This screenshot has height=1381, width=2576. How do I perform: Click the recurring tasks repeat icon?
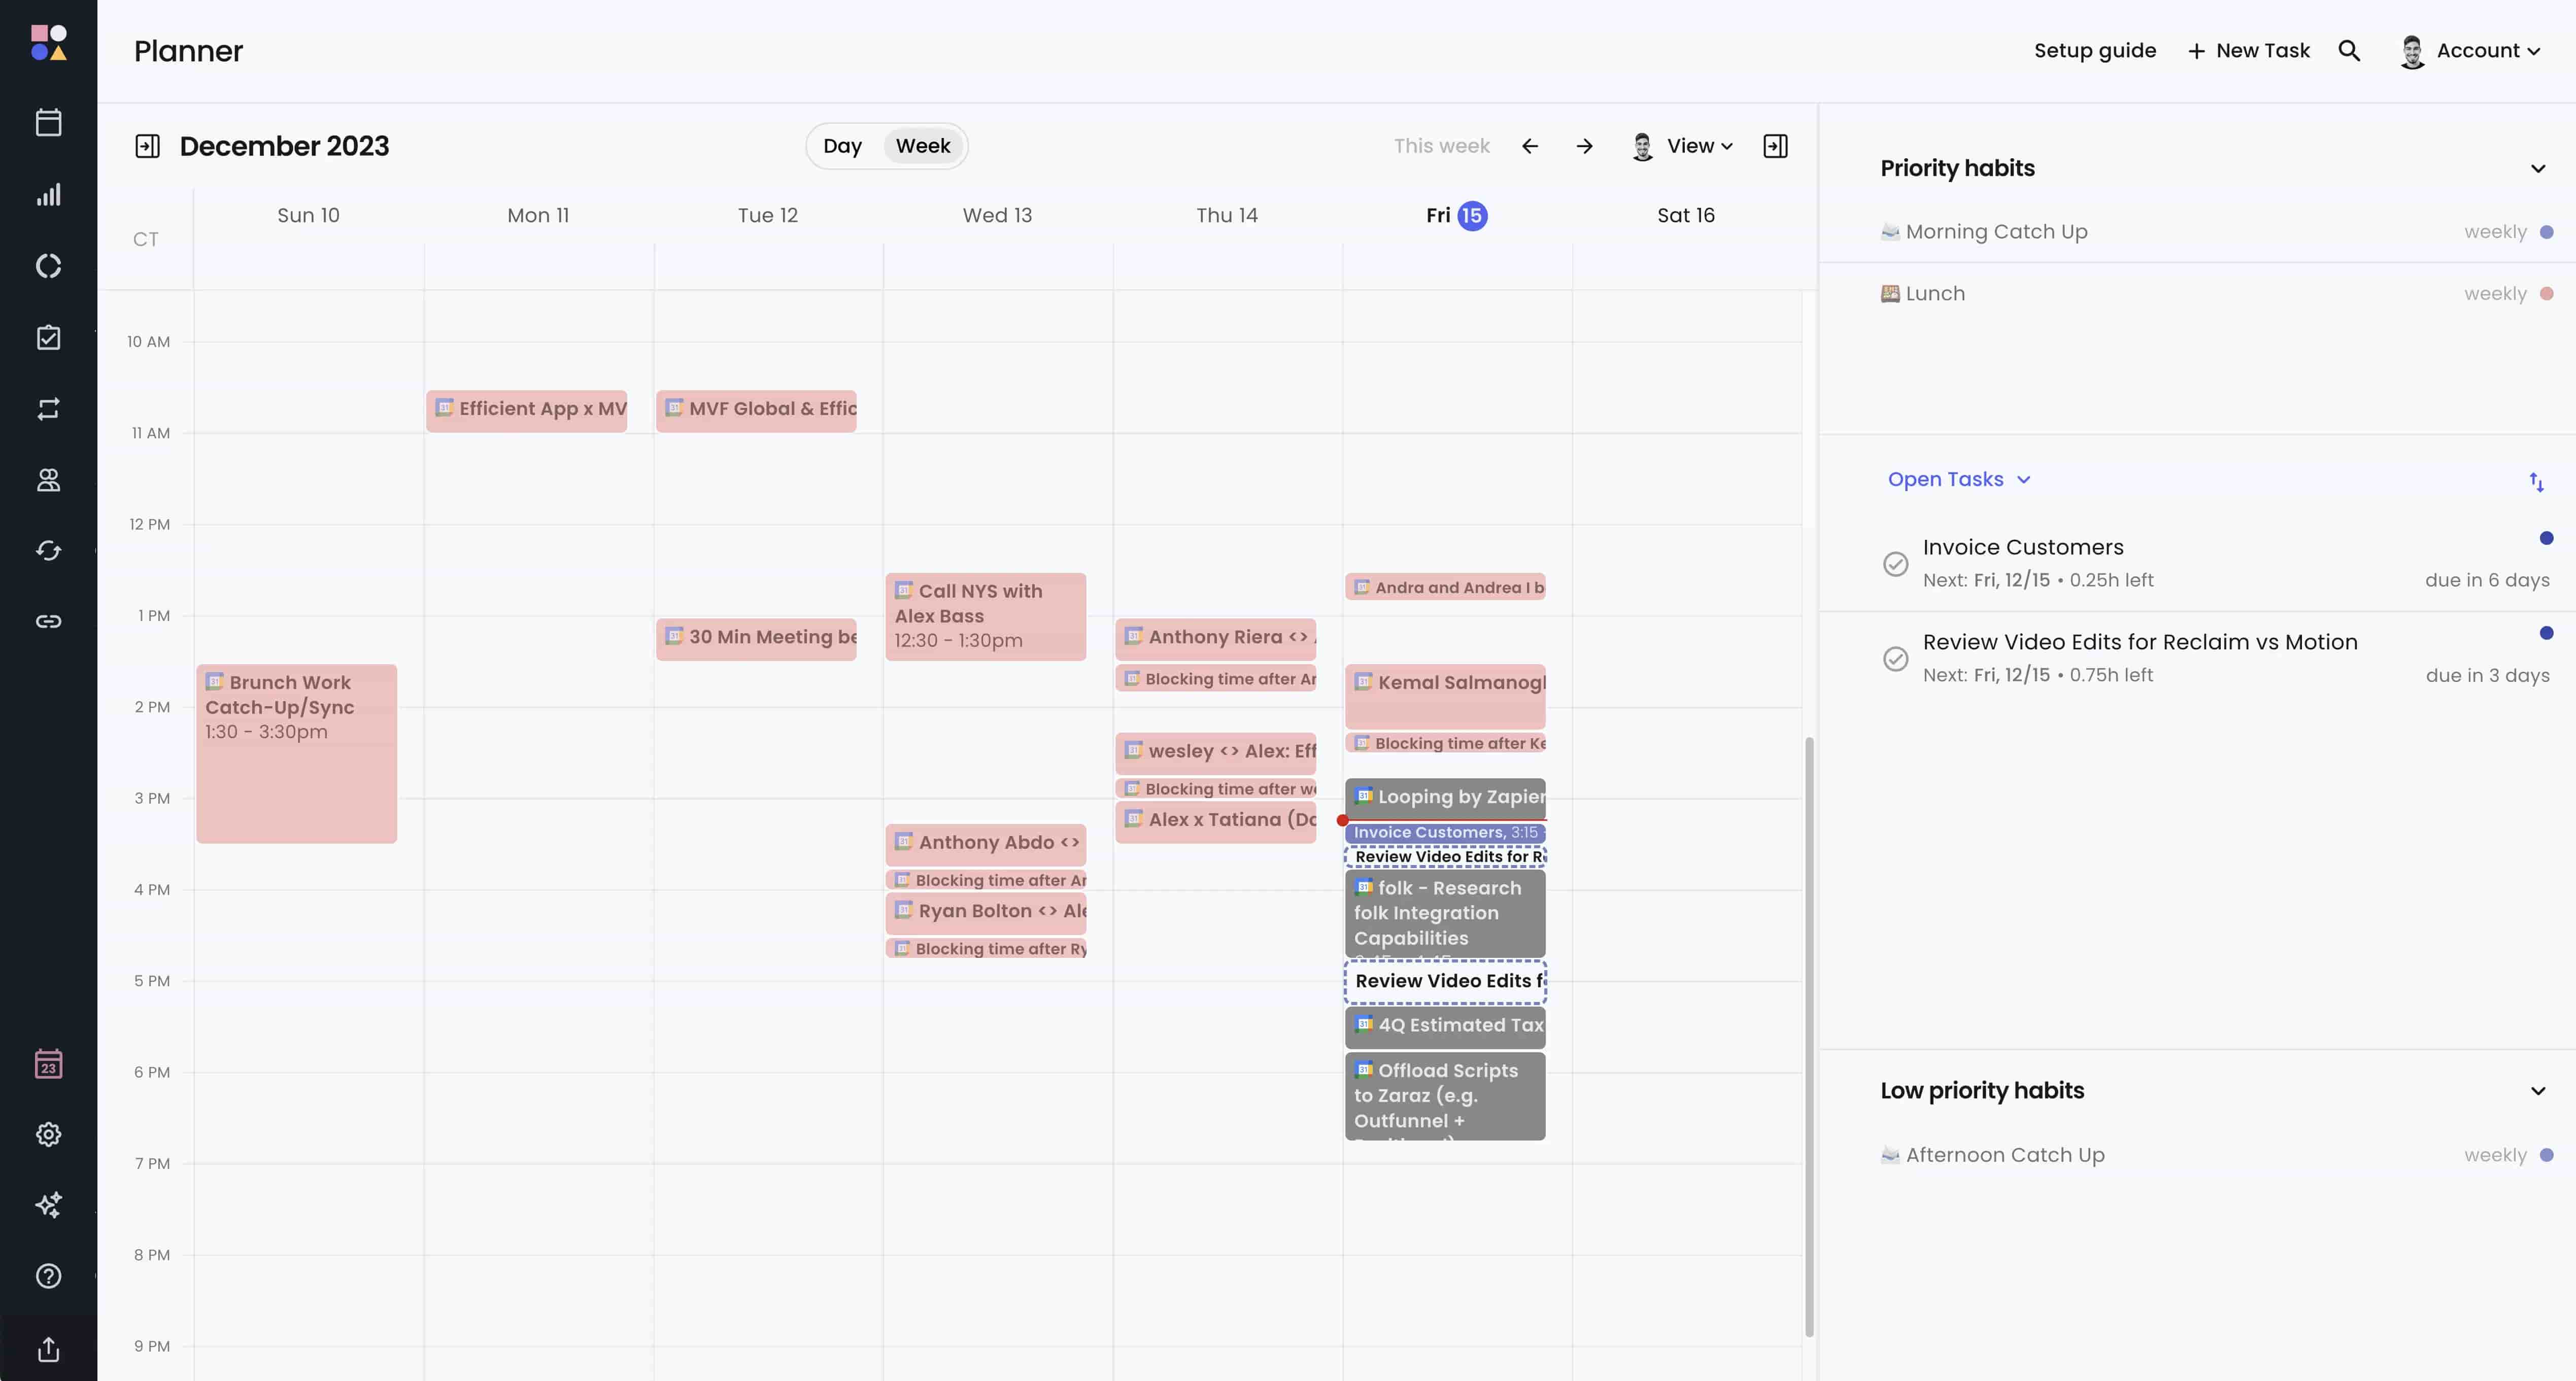click(x=48, y=408)
